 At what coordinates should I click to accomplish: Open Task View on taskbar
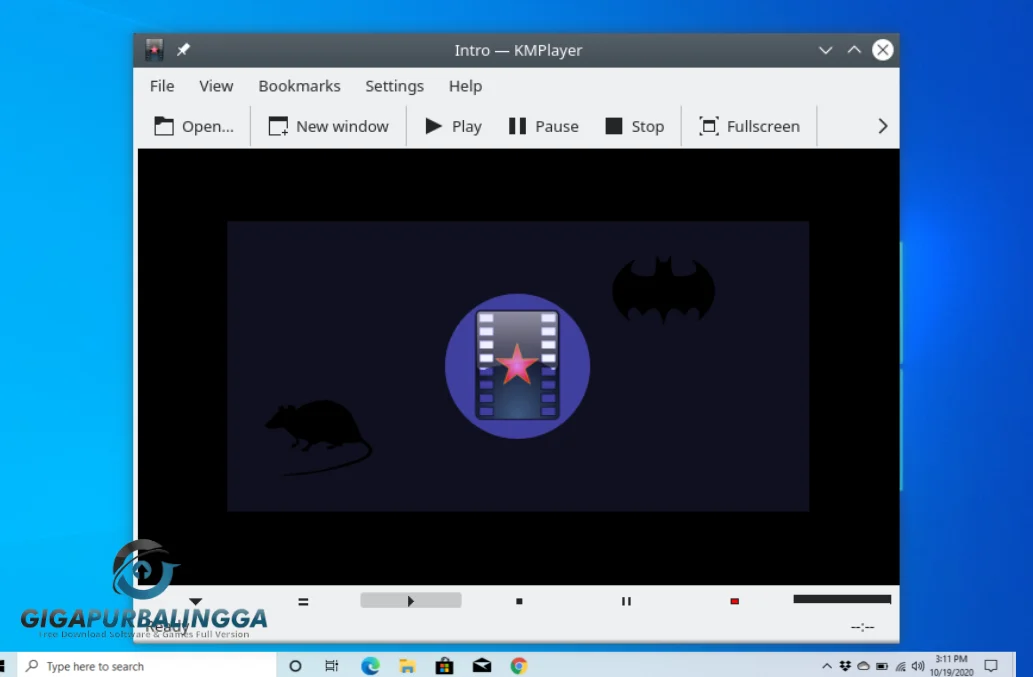tap(331, 666)
